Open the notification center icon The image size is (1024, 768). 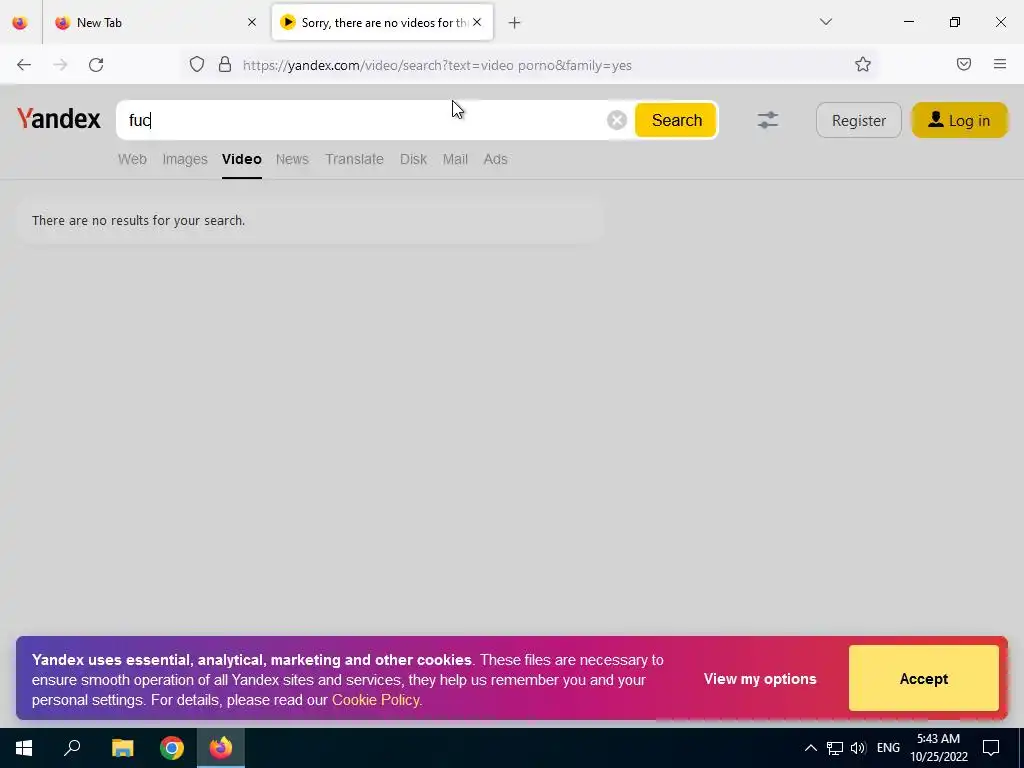[991, 748]
